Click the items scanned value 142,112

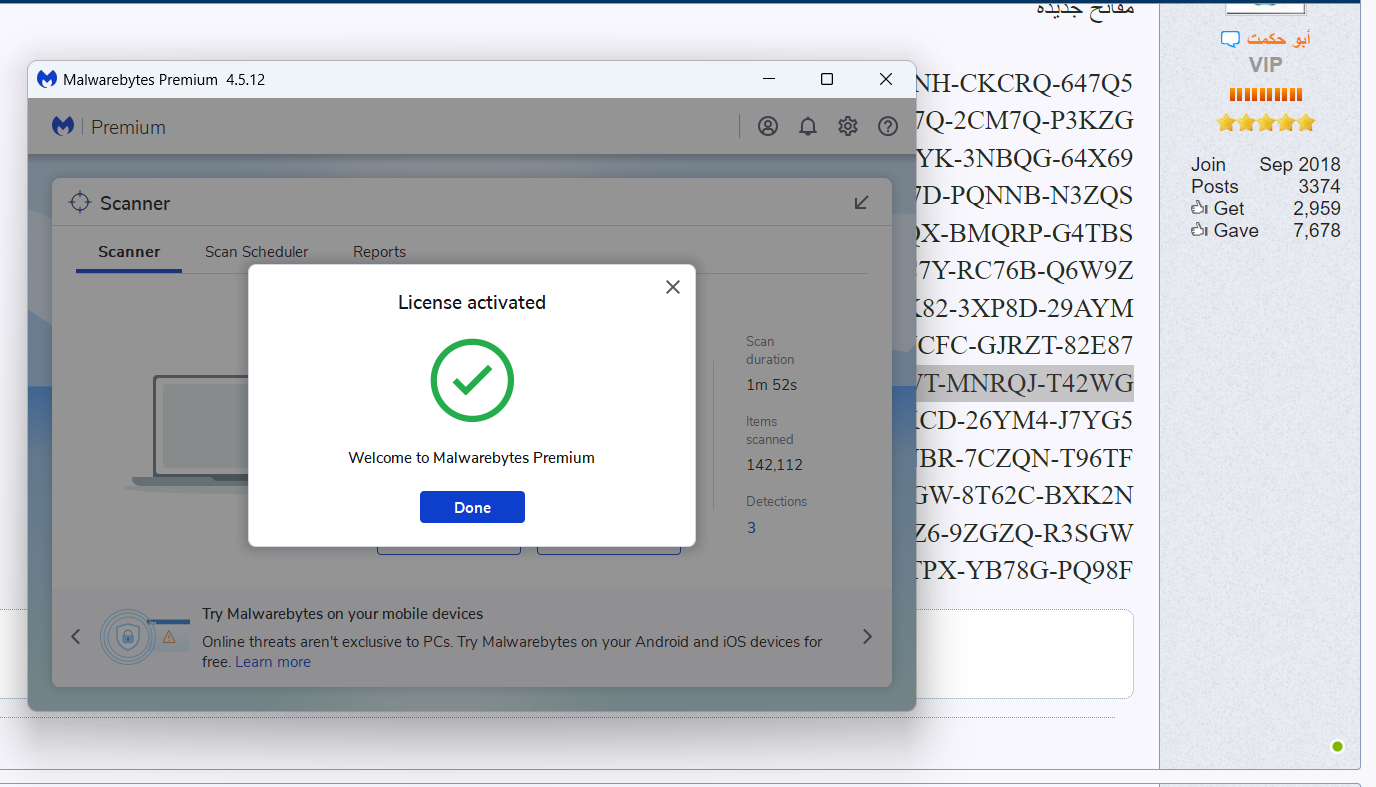click(x=774, y=464)
